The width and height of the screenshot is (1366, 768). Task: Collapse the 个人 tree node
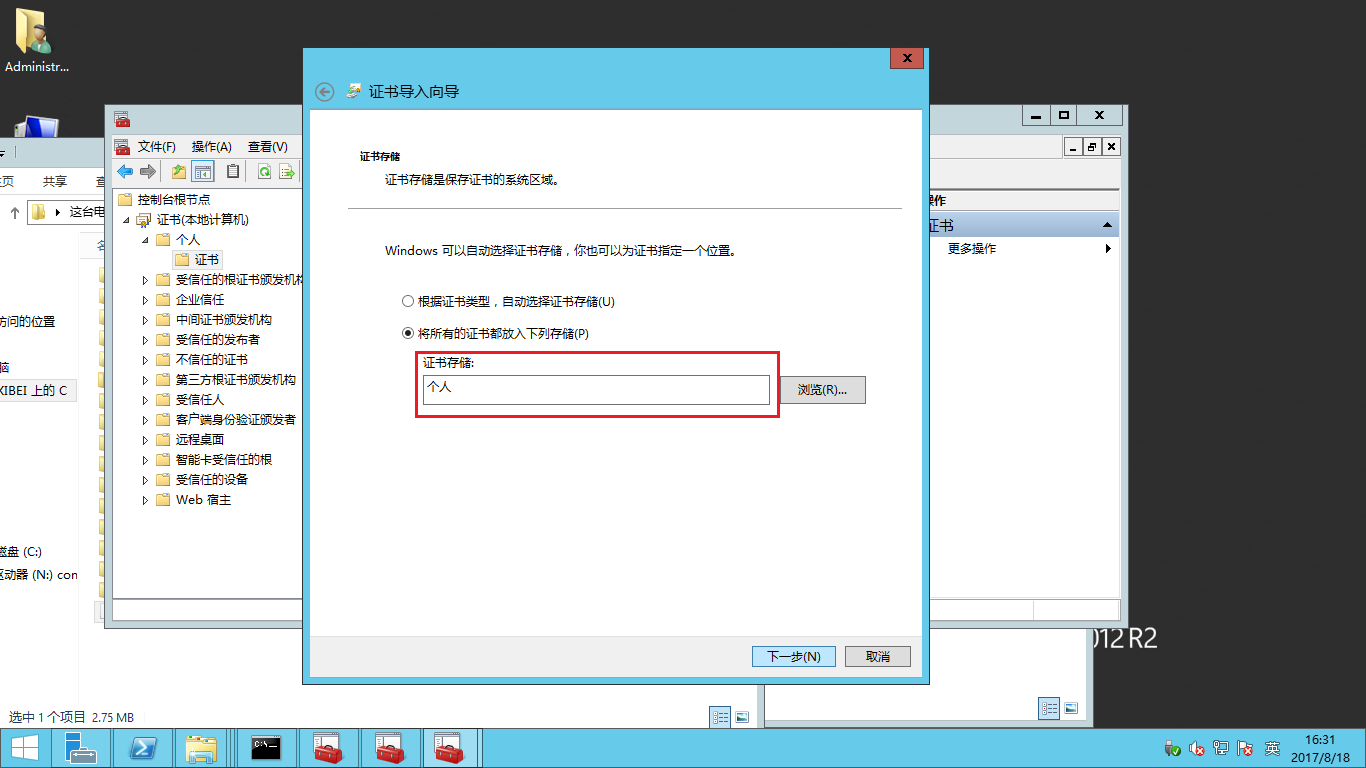pyautogui.click(x=146, y=240)
